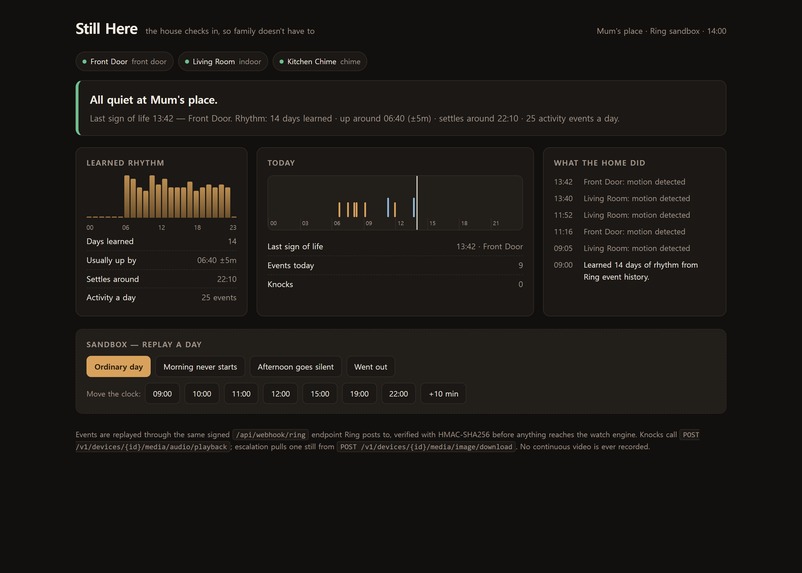Image resolution: width=802 pixels, height=573 pixels.
Task: Click the green status dot on Front Door chip
Action: pos(84,61)
